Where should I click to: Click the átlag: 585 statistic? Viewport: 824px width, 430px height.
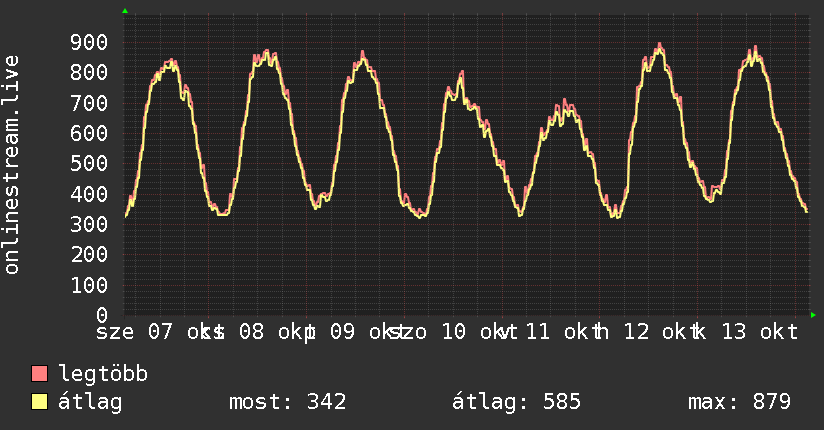click(x=517, y=402)
